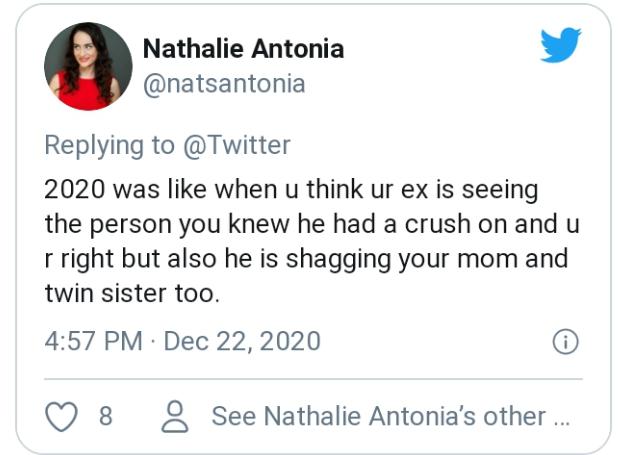
Task: Open the @natsantonia handle link
Action: (x=224, y=84)
